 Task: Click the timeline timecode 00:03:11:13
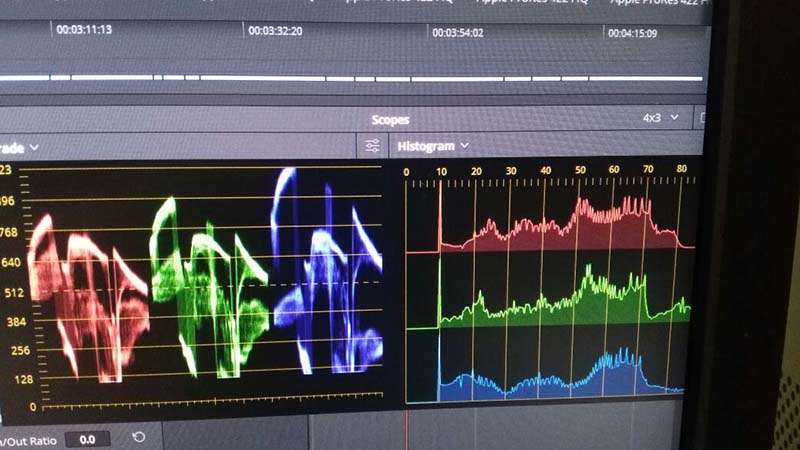[x=84, y=30]
